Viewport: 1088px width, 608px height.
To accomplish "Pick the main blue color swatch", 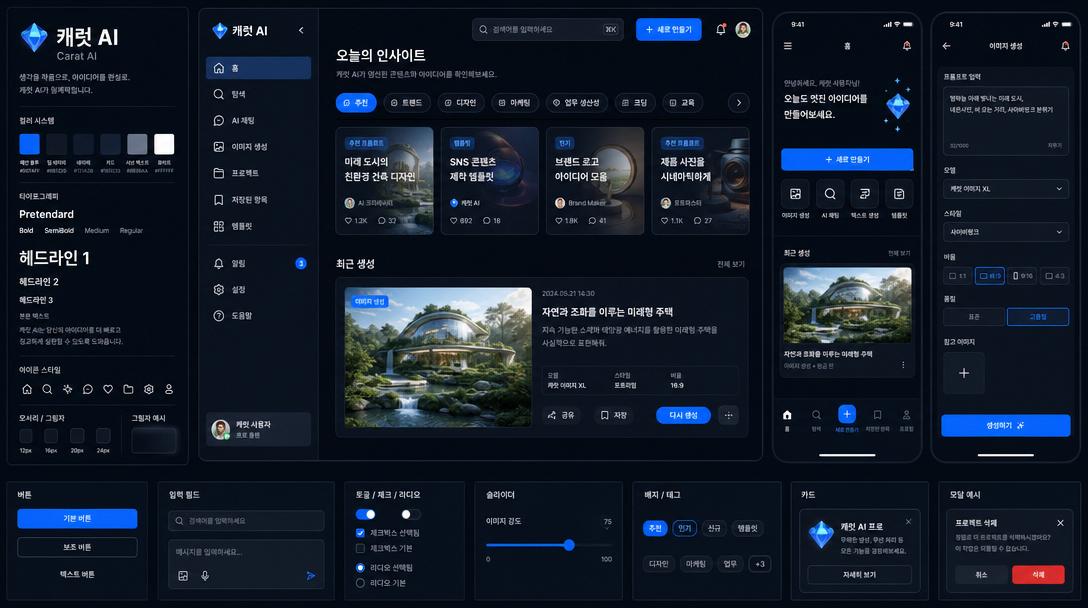I will 29,144.
